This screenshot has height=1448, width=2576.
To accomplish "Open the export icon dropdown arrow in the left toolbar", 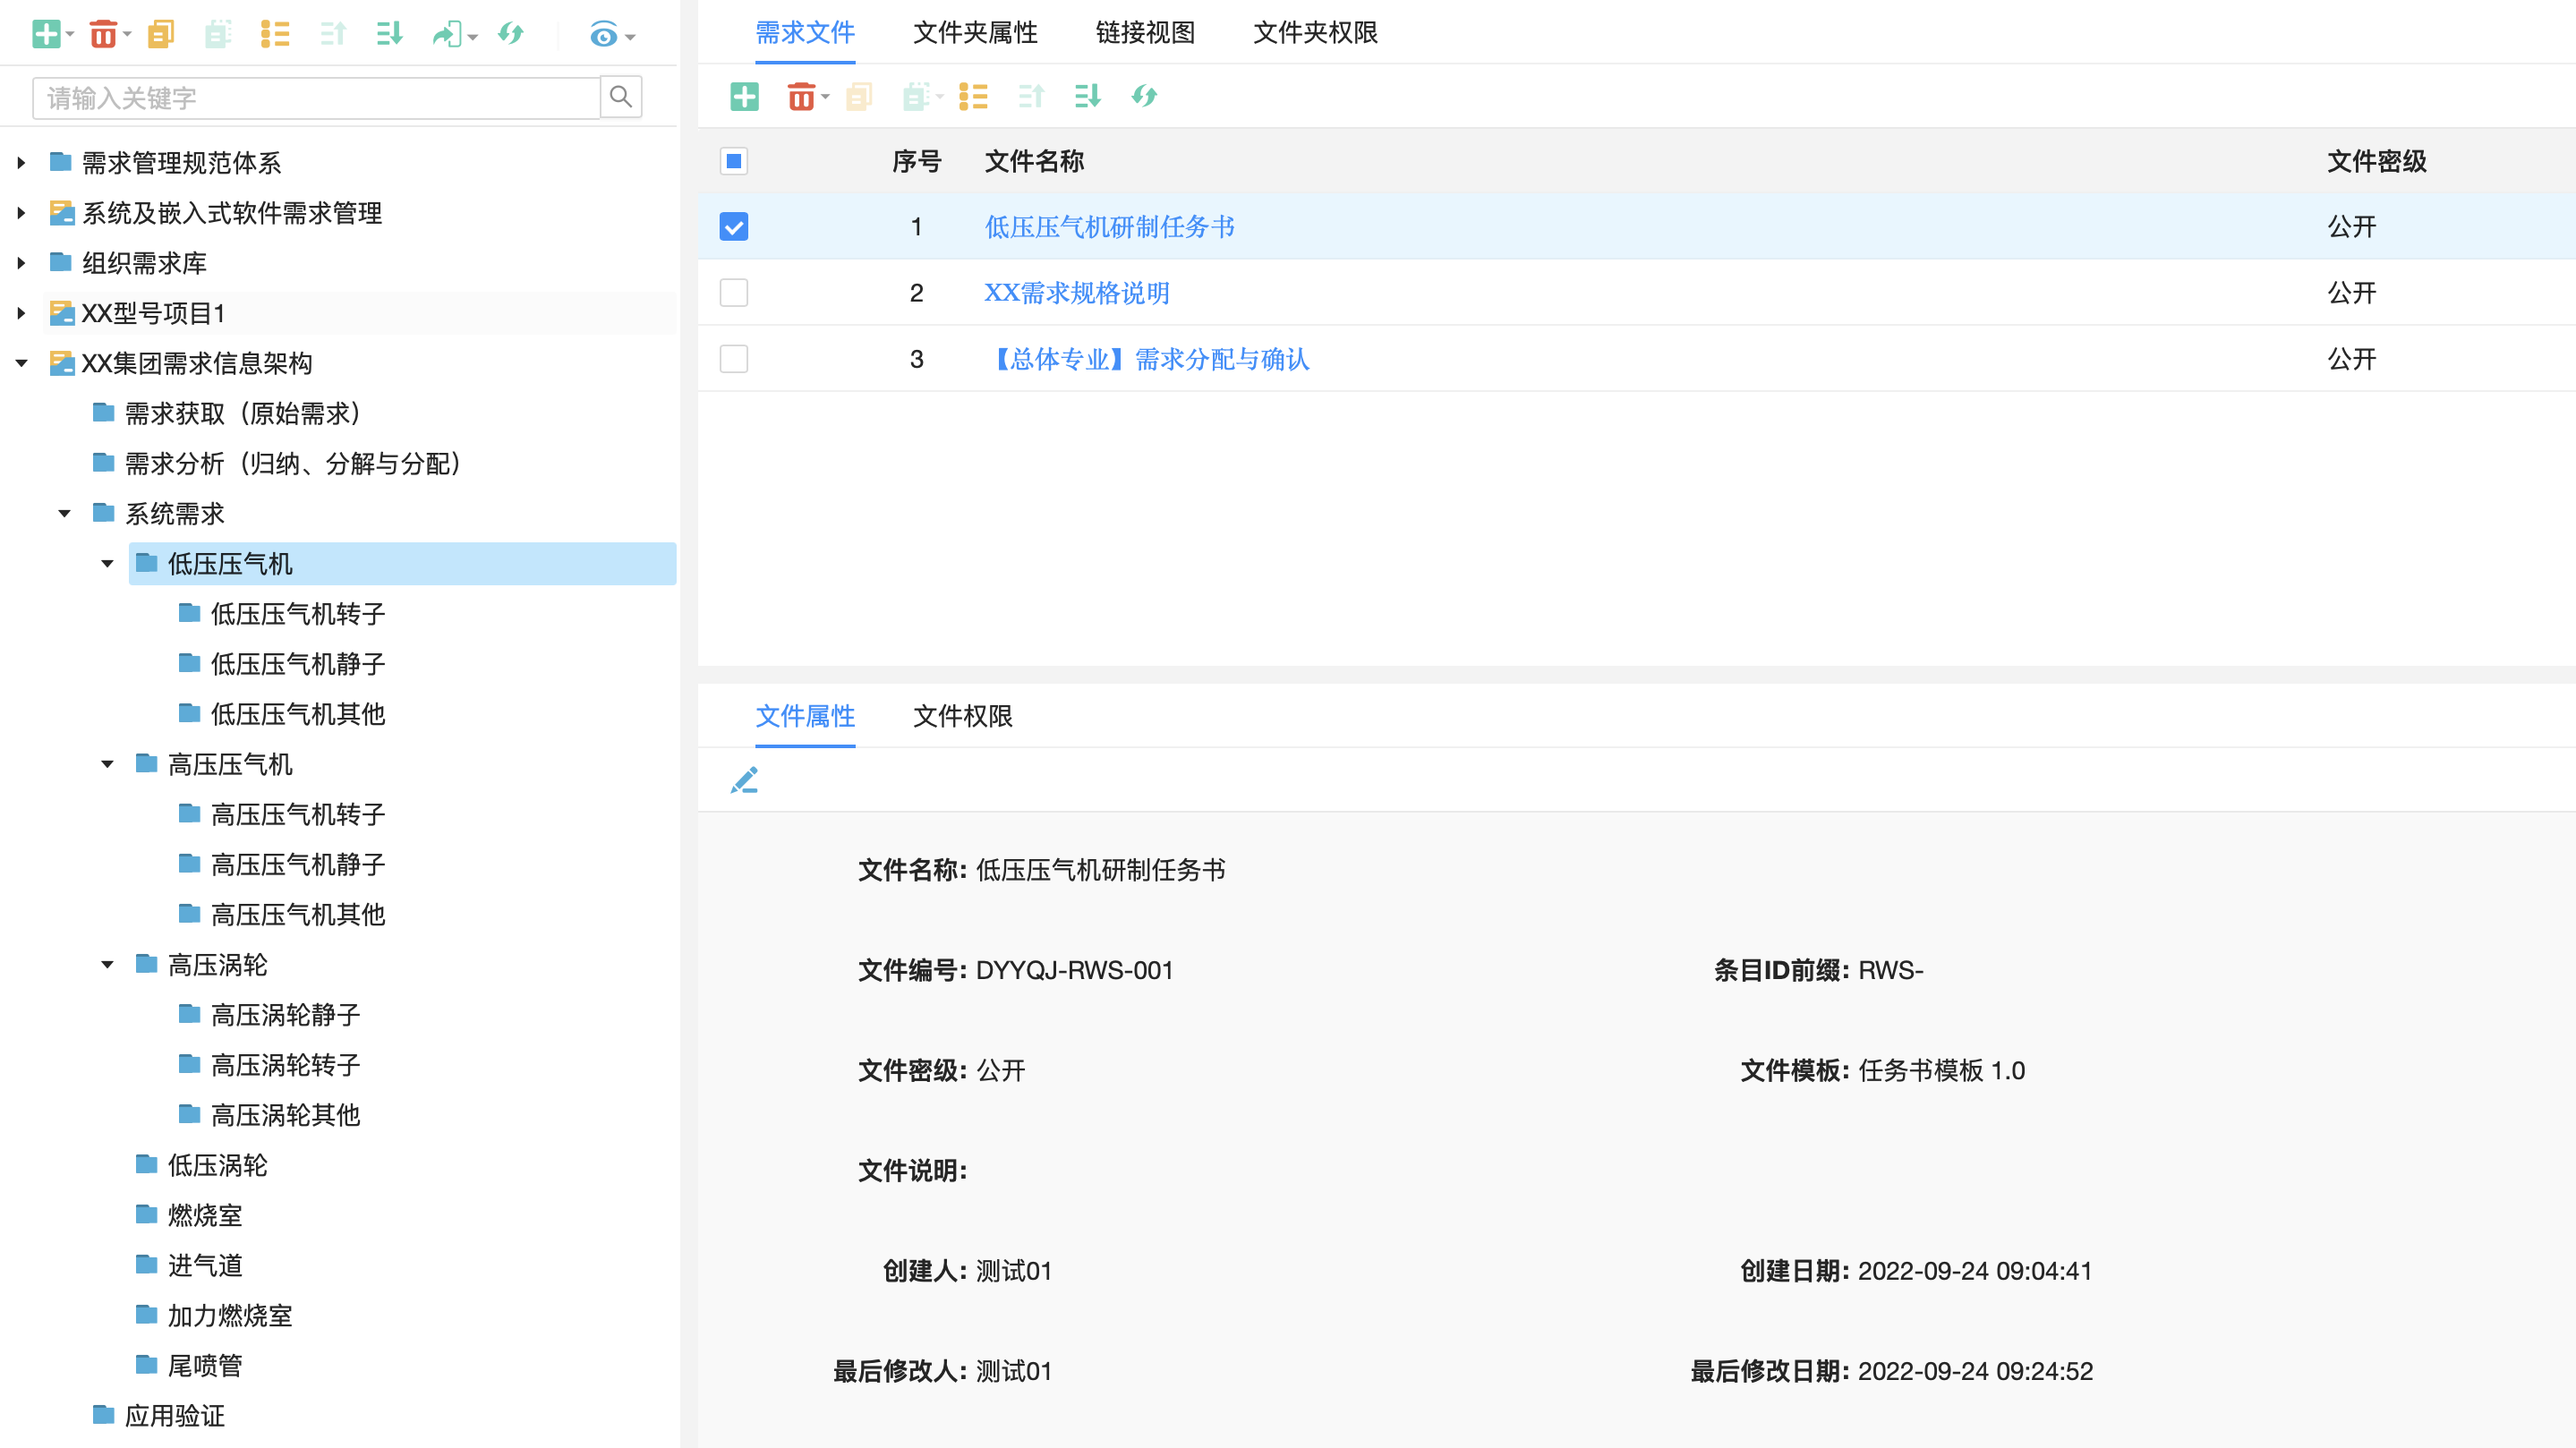I will click(473, 37).
